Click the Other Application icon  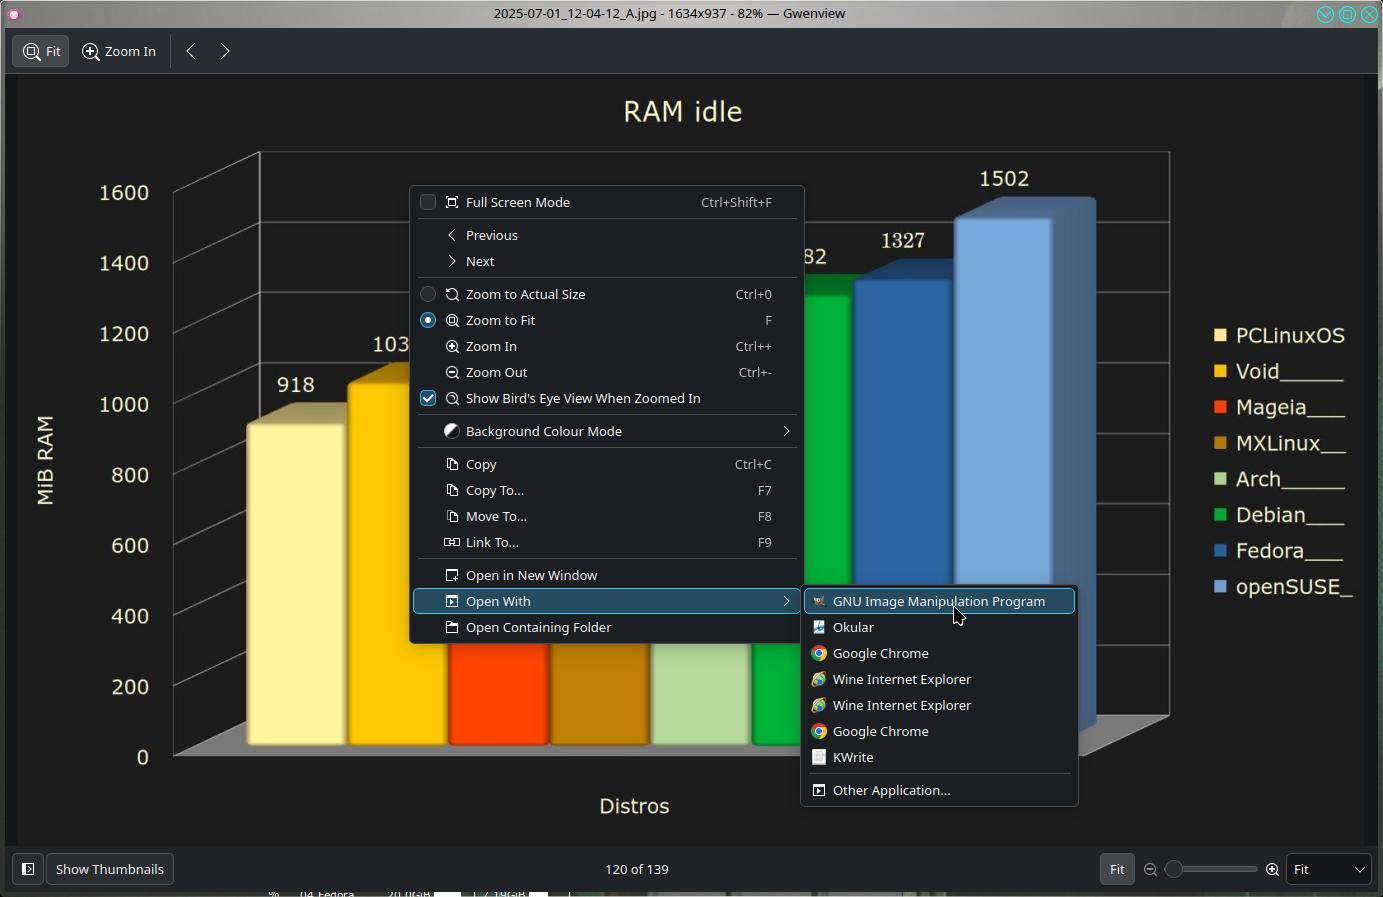tap(819, 790)
